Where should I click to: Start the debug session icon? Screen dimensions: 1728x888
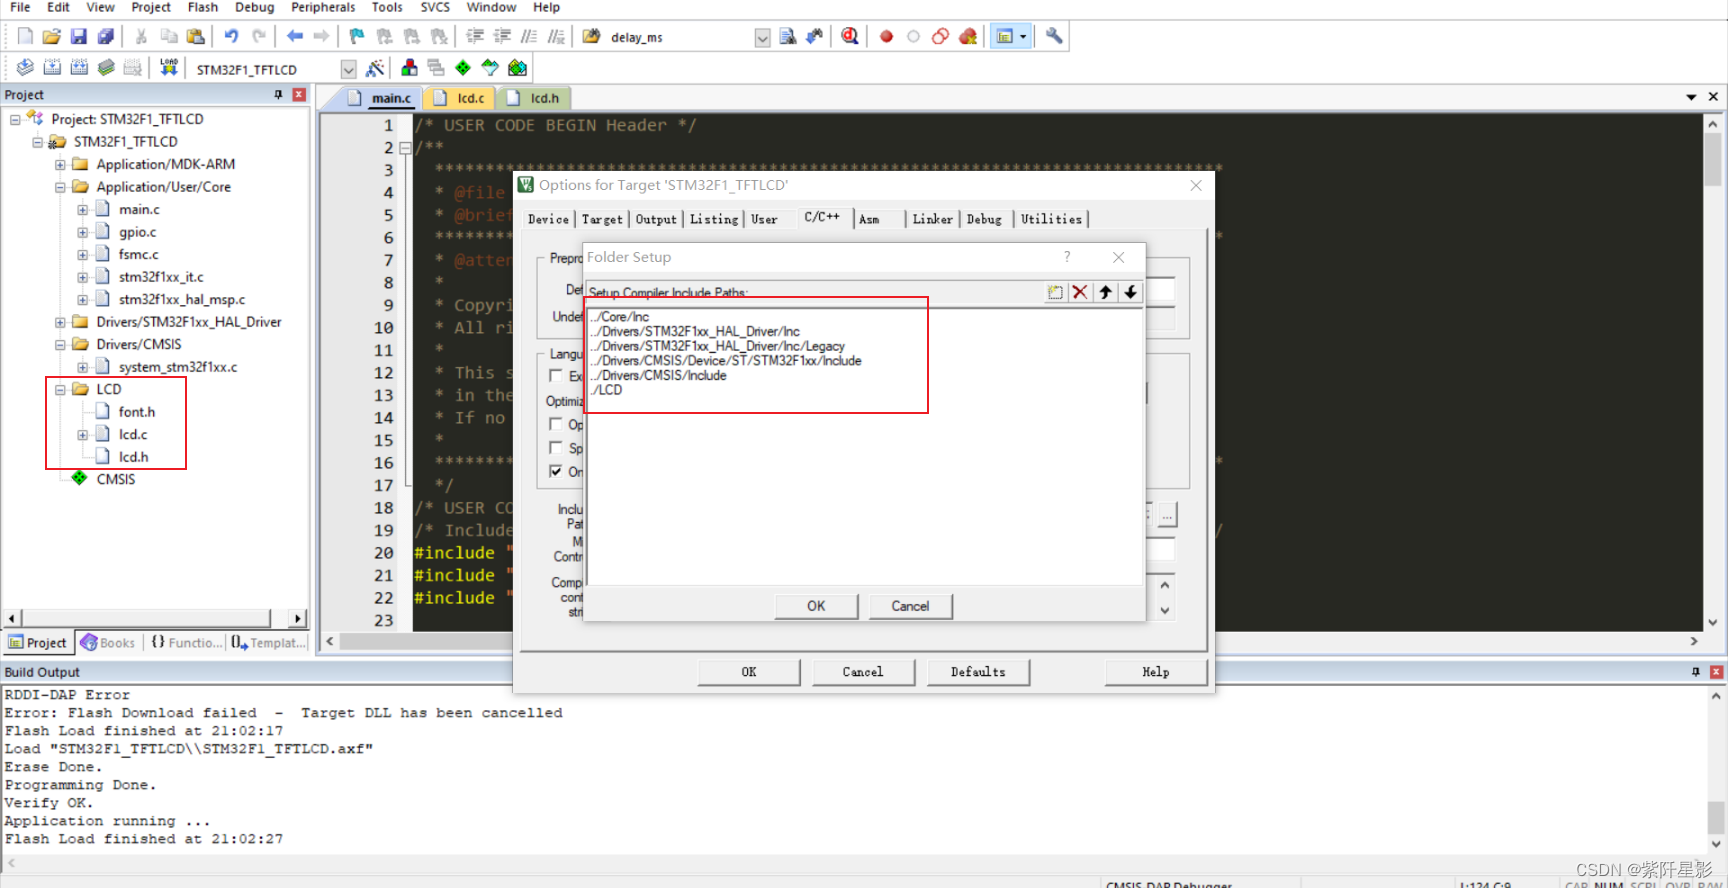(x=850, y=36)
